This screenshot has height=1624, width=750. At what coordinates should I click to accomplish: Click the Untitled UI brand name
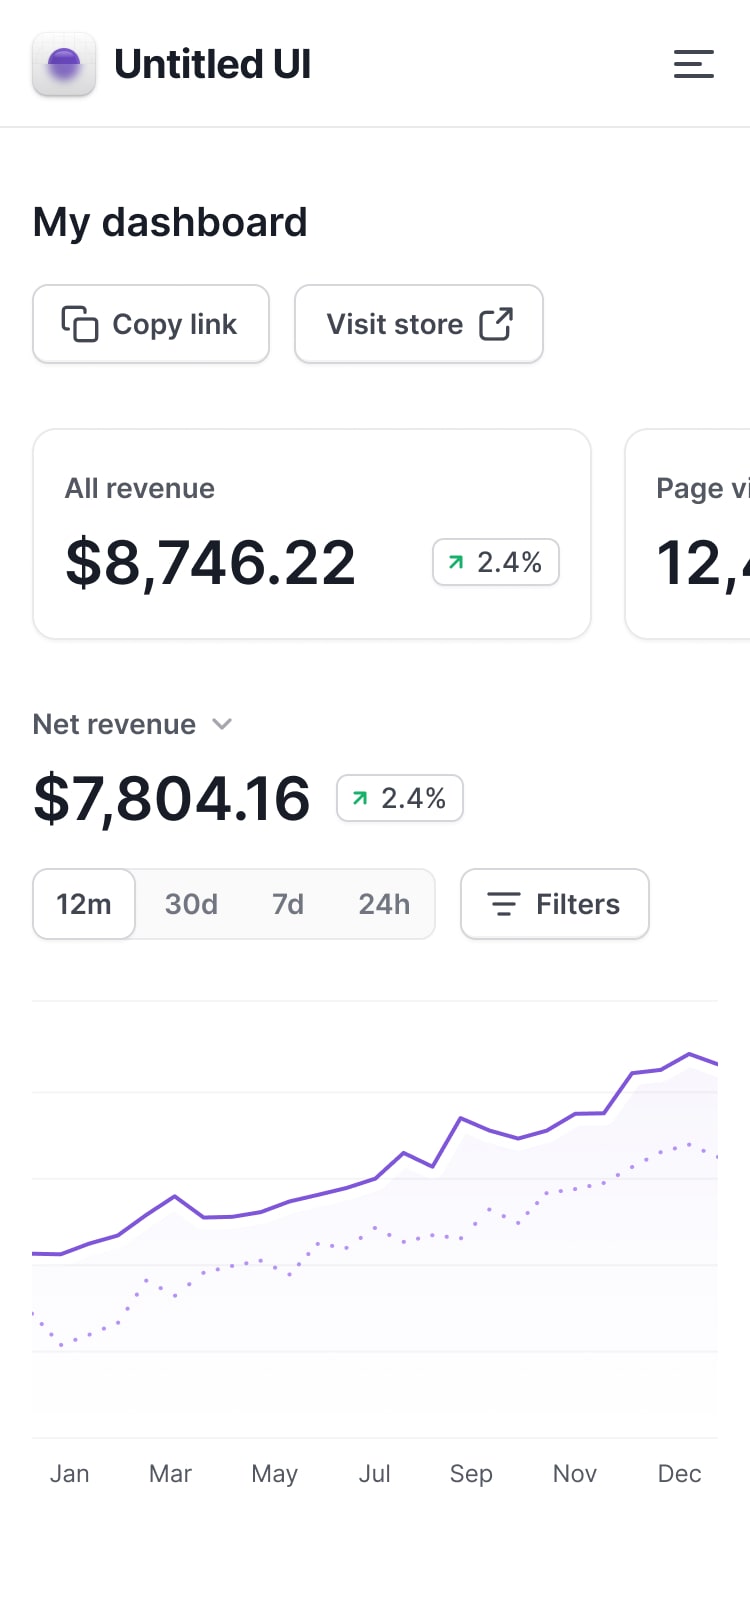tap(212, 64)
